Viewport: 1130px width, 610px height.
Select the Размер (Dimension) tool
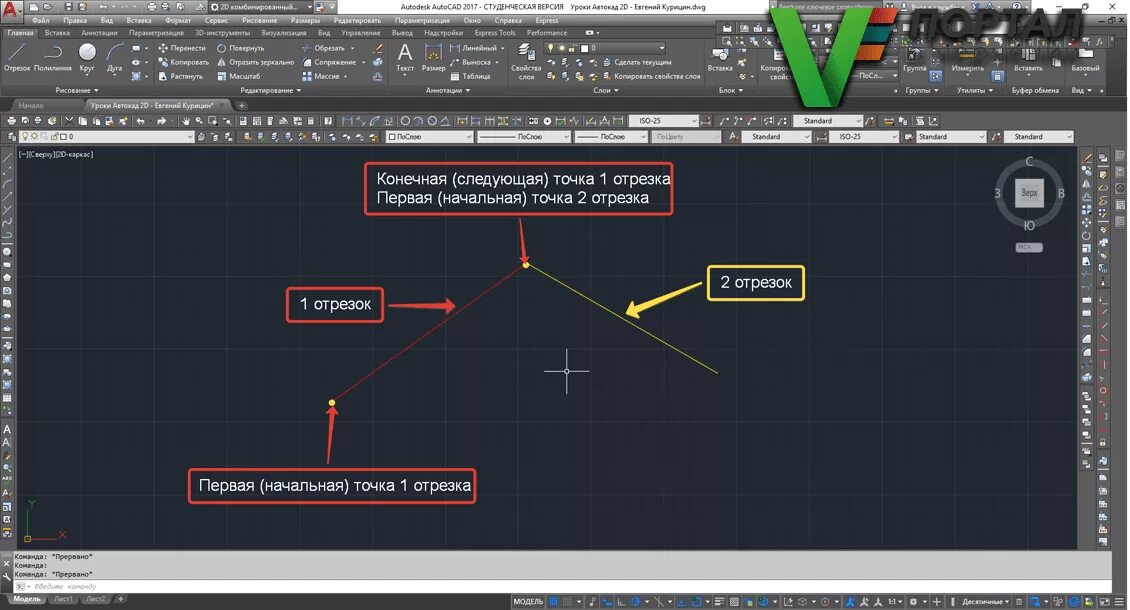pos(433,58)
